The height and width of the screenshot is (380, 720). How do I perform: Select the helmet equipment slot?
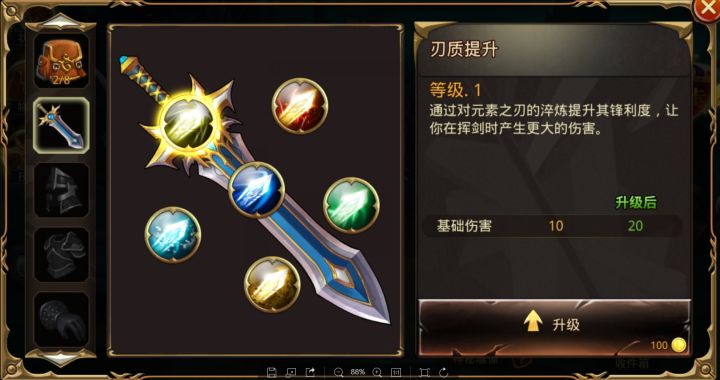(61, 190)
